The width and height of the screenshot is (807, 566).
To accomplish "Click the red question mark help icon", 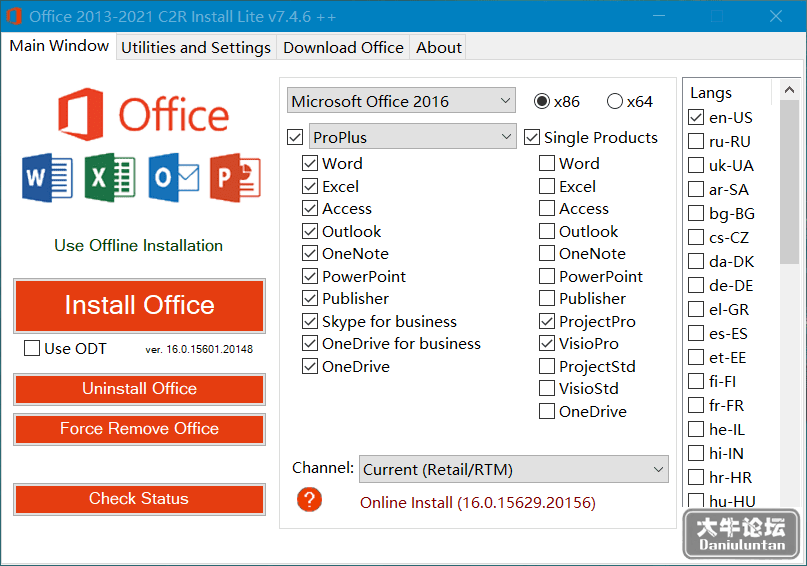I will coord(309,500).
